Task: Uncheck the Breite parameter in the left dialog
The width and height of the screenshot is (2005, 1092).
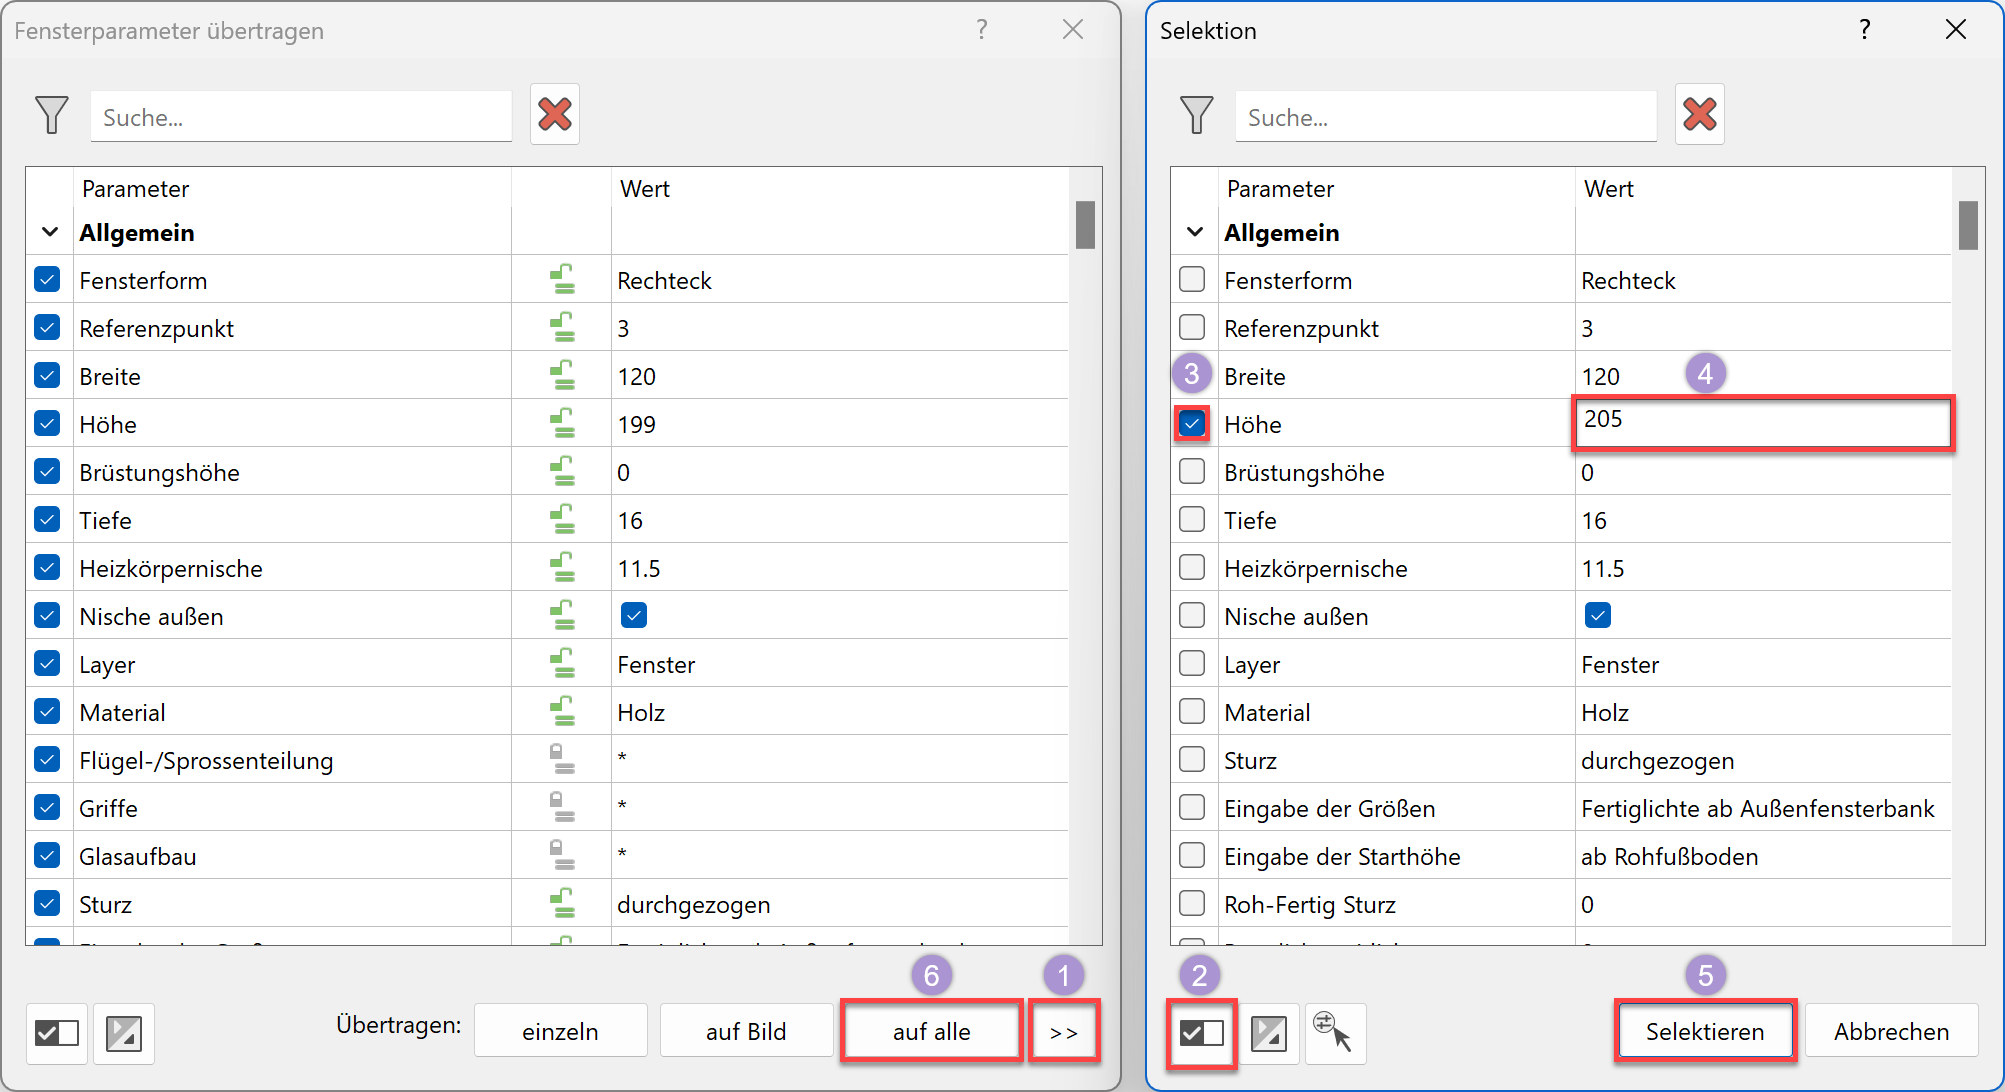Action: tap(47, 375)
